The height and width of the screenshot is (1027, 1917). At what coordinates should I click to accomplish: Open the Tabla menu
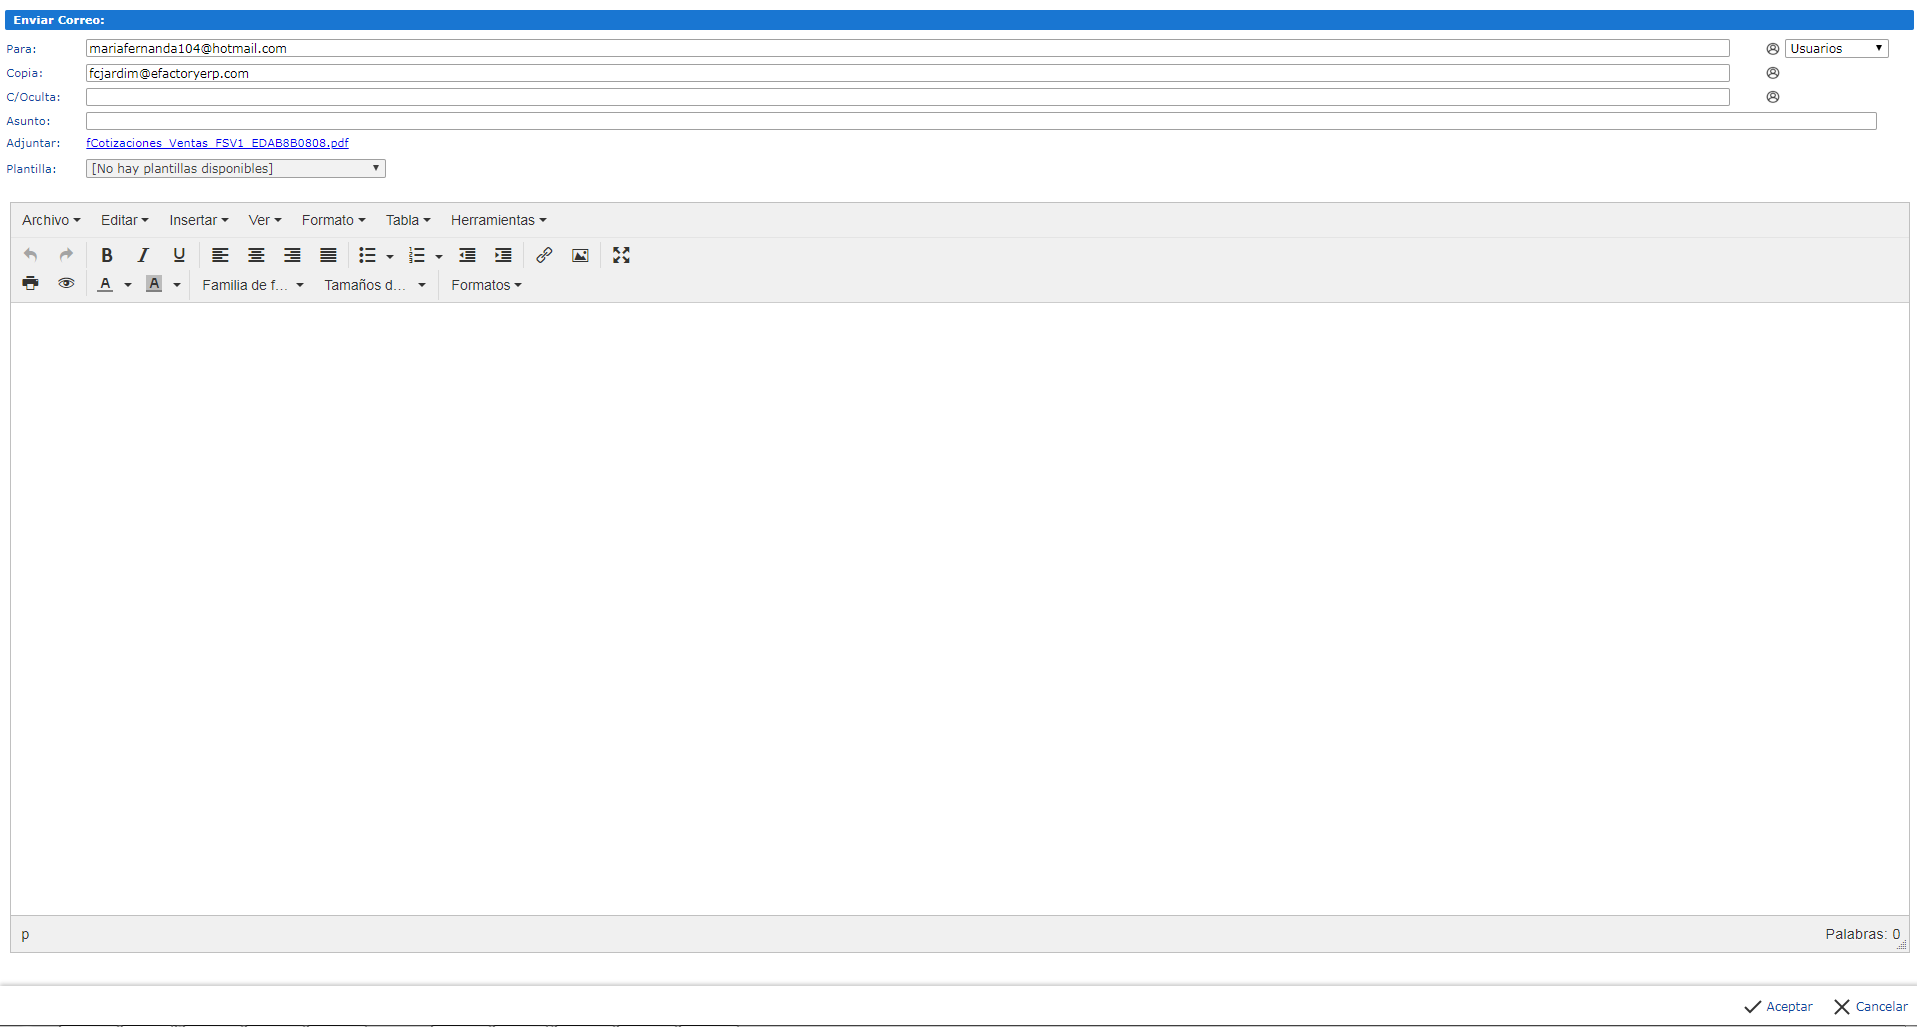pos(408,220)
